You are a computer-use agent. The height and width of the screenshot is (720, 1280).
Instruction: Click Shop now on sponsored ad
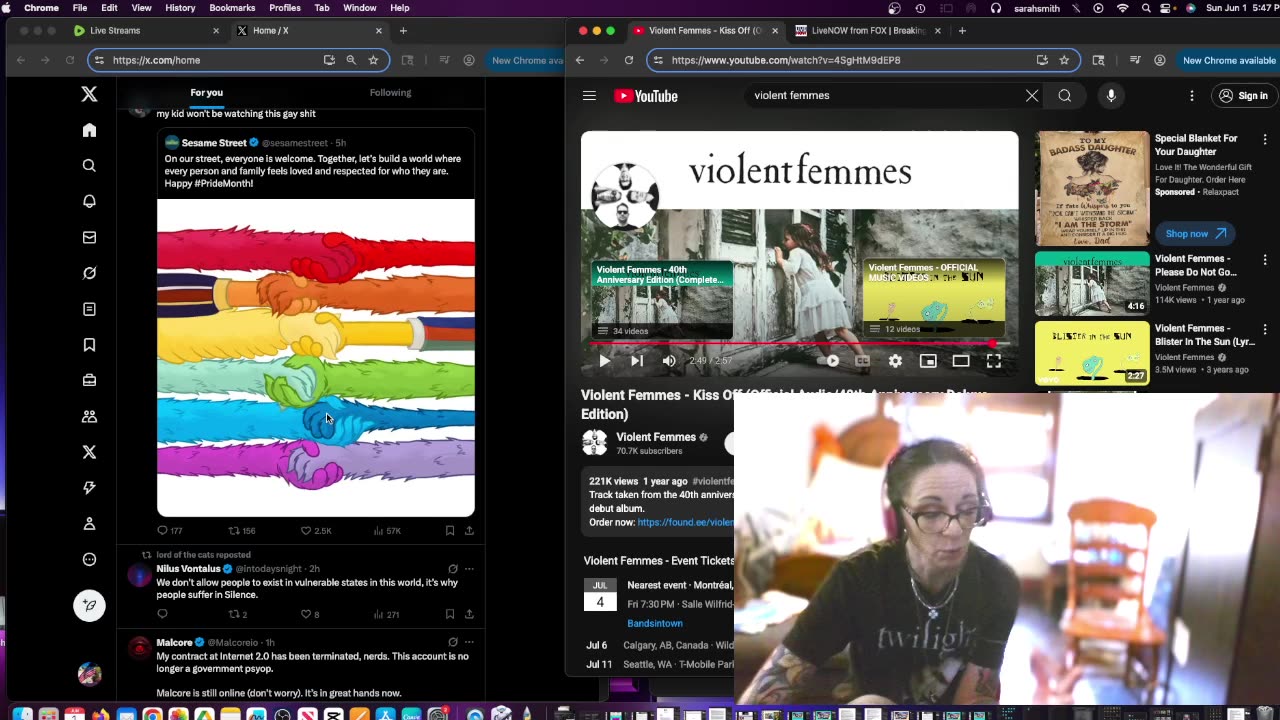(1195, 234)
